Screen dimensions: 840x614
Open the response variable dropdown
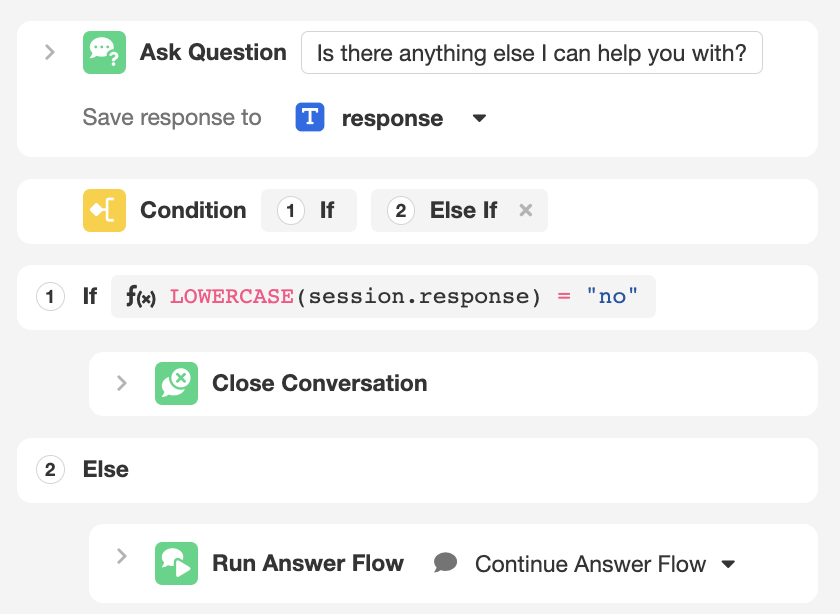[479, 118]
